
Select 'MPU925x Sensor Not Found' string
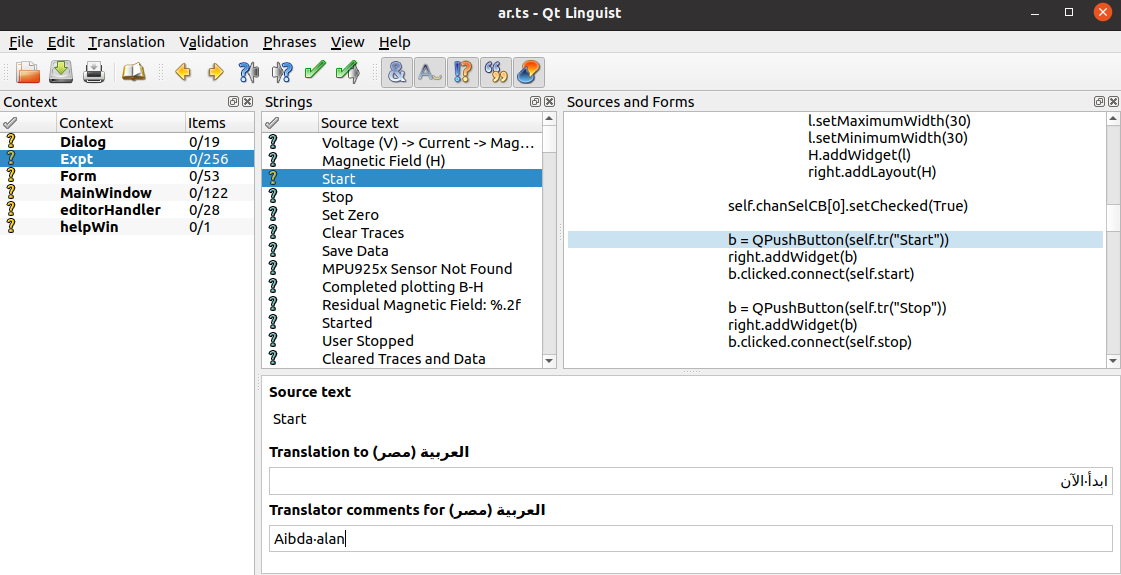(402, 269)
